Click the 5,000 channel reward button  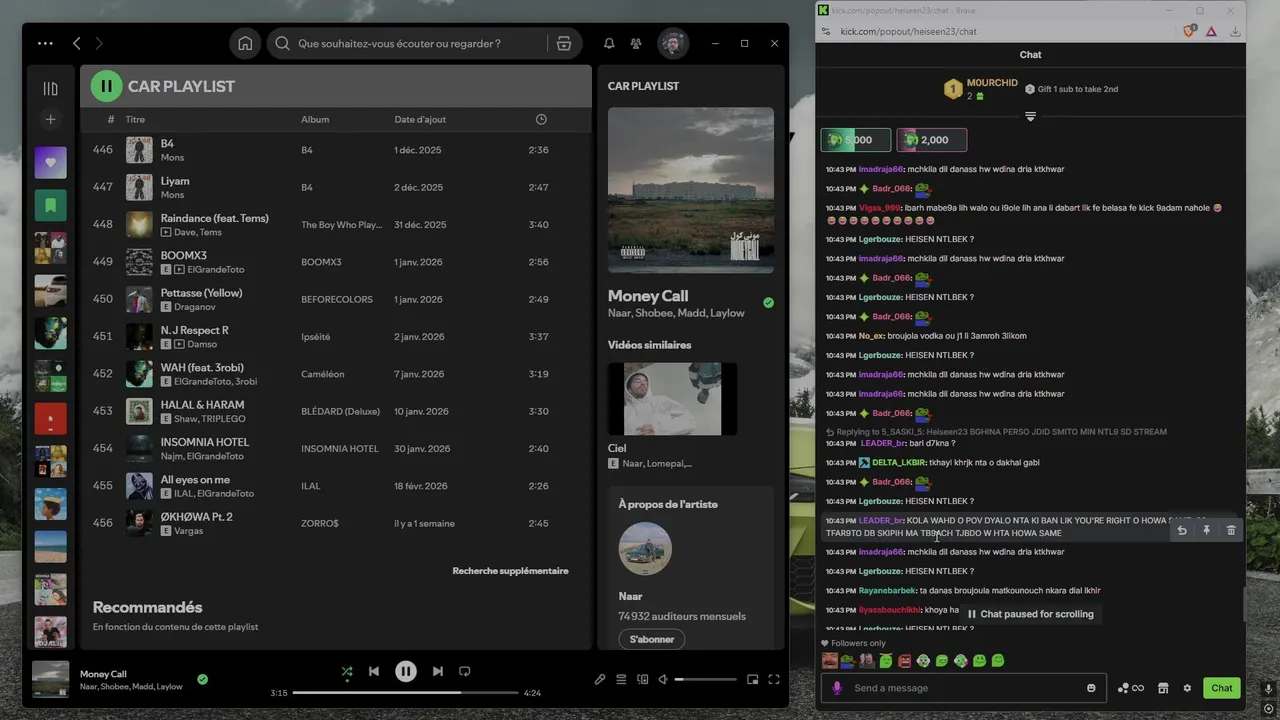856,140
